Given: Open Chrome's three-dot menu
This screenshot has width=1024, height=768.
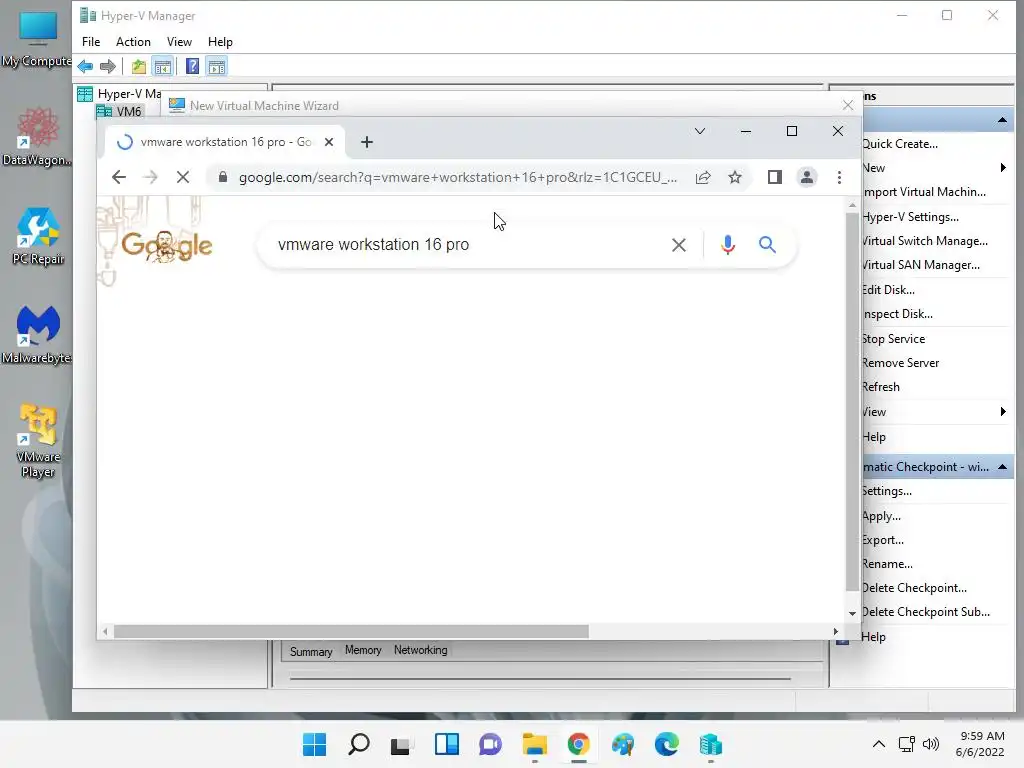Looking at the screenshot, I should tap(839, 177).
